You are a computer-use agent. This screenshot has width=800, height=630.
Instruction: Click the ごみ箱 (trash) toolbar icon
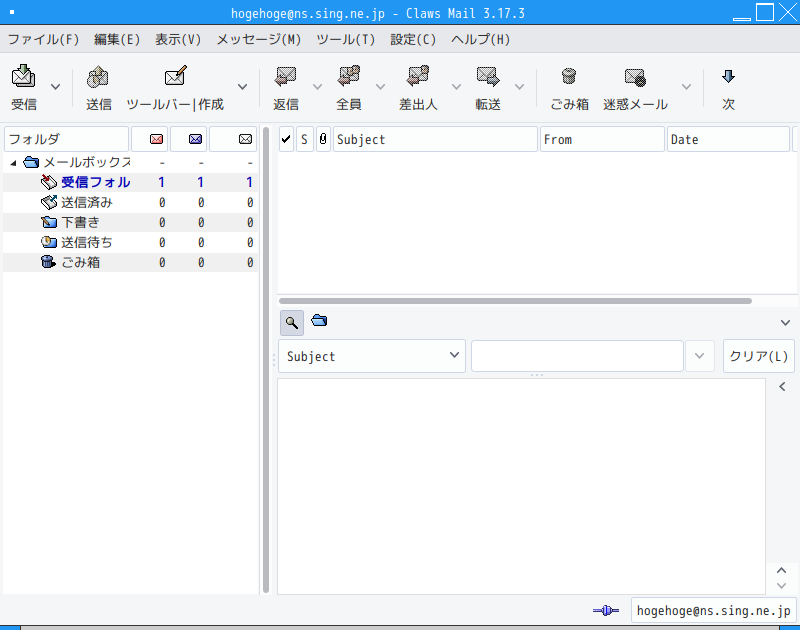coord(569,77)
